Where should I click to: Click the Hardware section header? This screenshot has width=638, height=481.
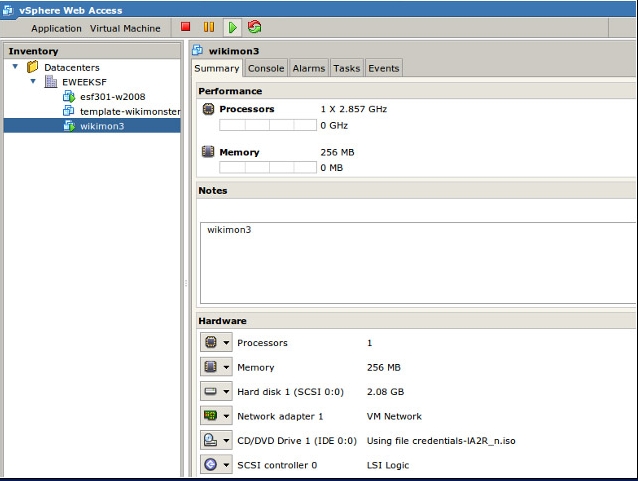point(416,321)
